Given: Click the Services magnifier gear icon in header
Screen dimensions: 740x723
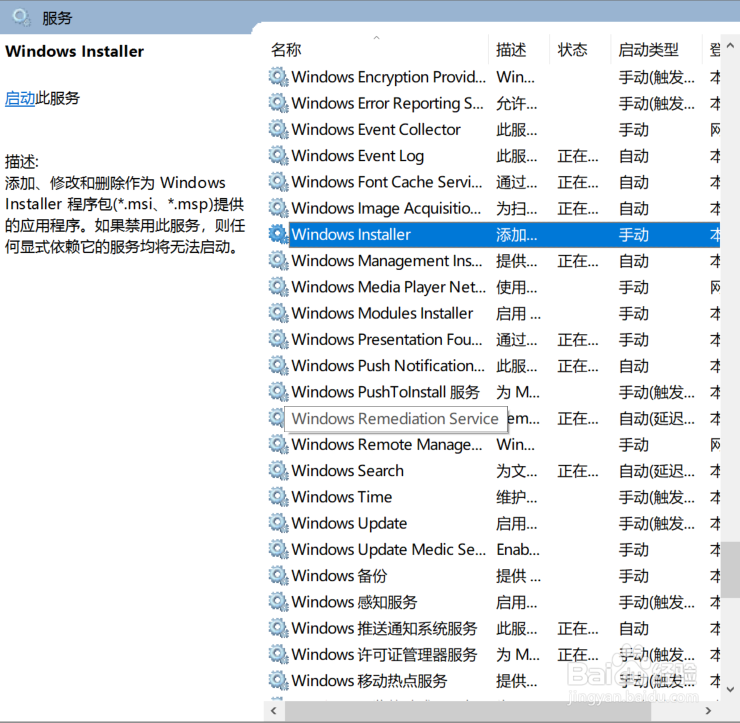Looking at the screenshot, I should pyautogui.click(x=21, y=17).
